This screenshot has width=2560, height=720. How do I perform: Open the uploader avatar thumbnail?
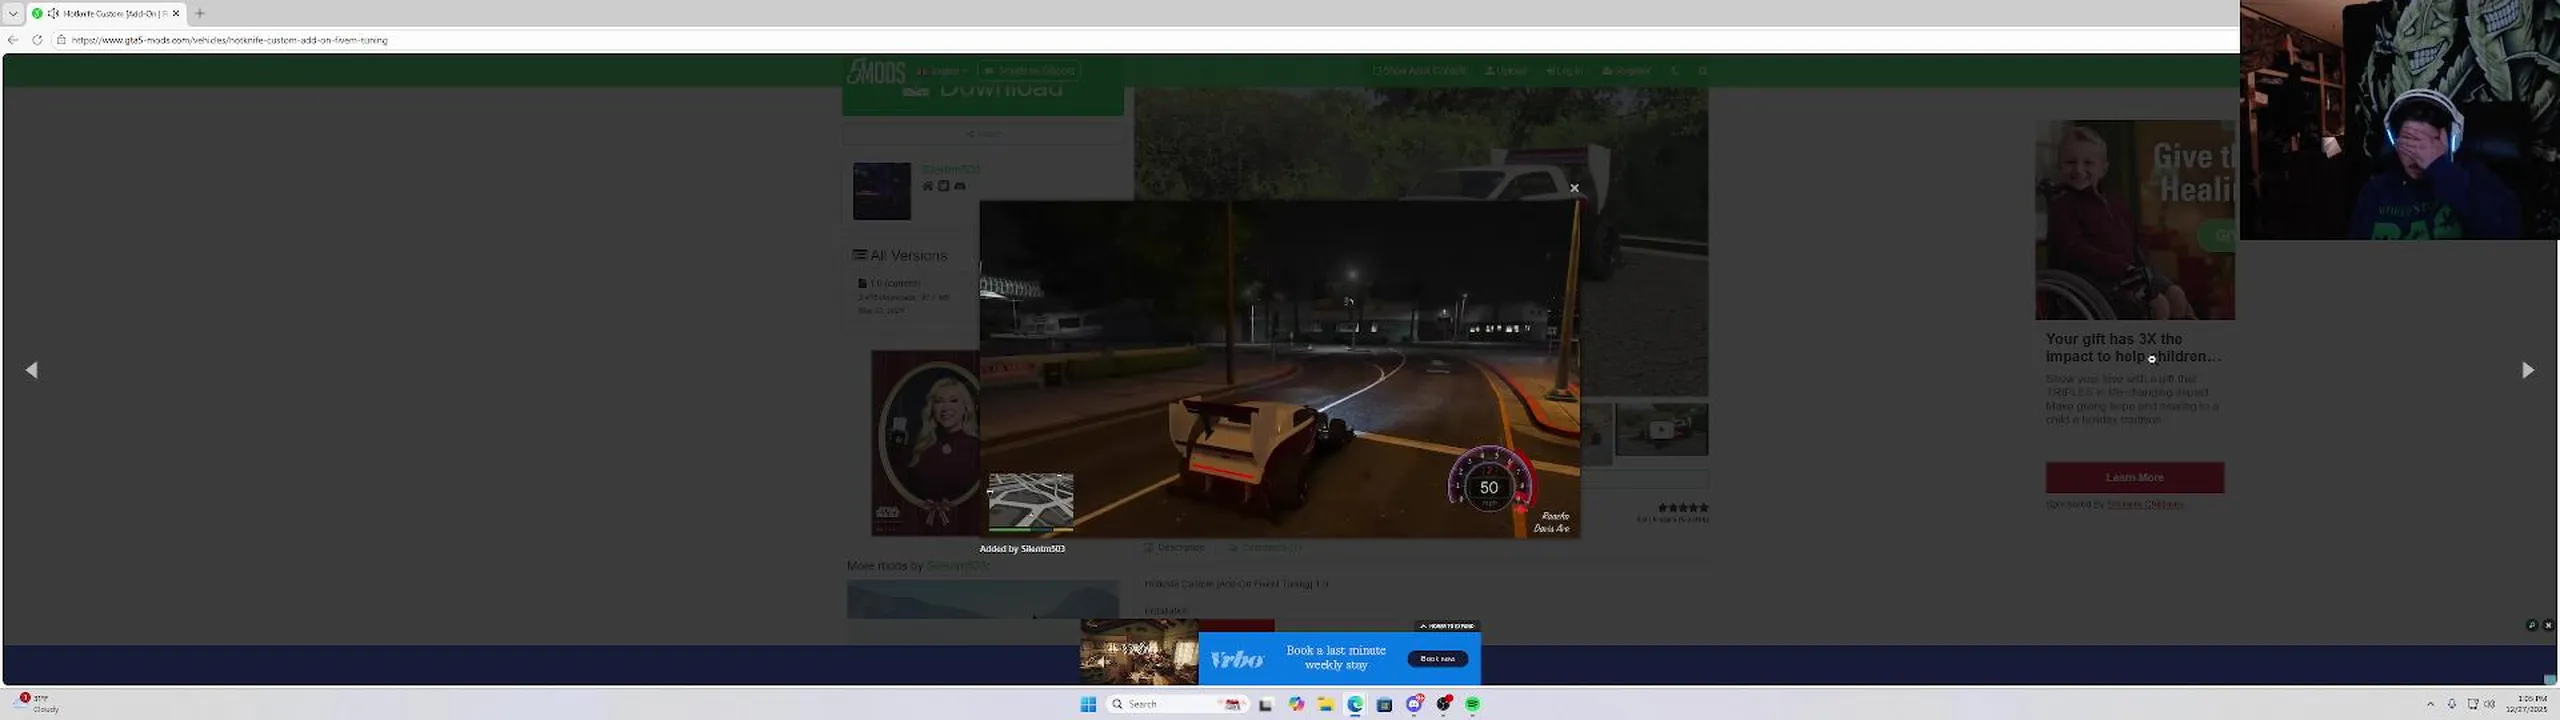point(882,191)
